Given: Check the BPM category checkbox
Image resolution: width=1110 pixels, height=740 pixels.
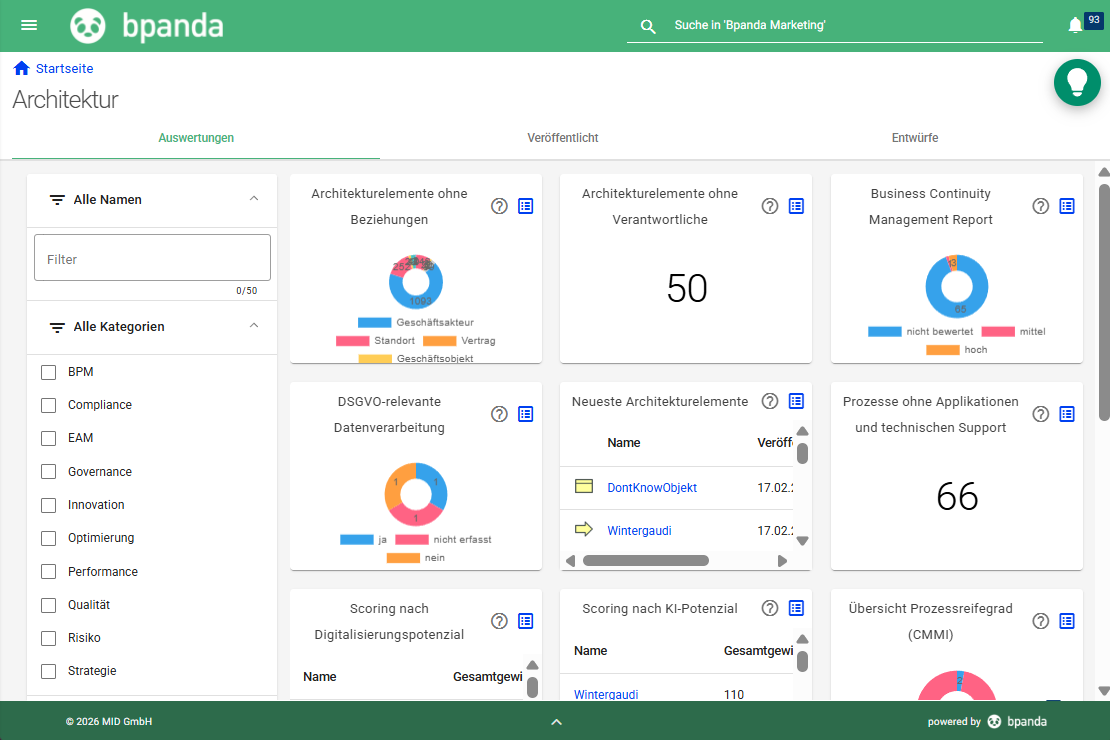Looking at the screenshot, I should 47,371.
